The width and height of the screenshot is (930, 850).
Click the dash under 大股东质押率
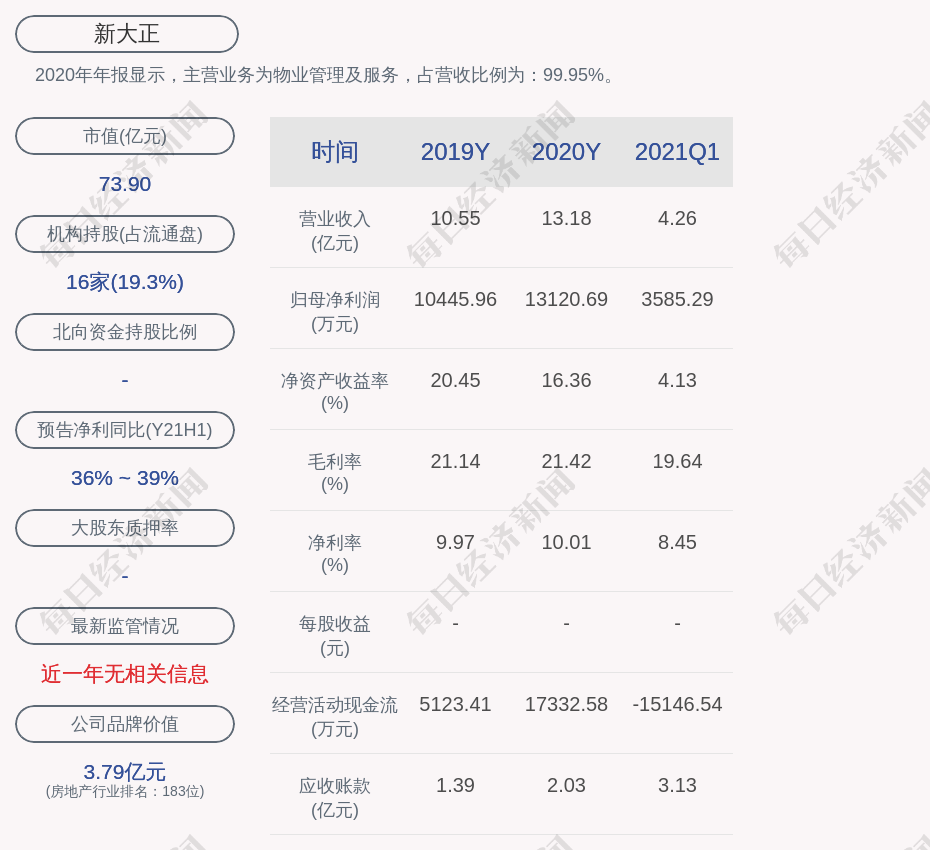click(125, 576)
